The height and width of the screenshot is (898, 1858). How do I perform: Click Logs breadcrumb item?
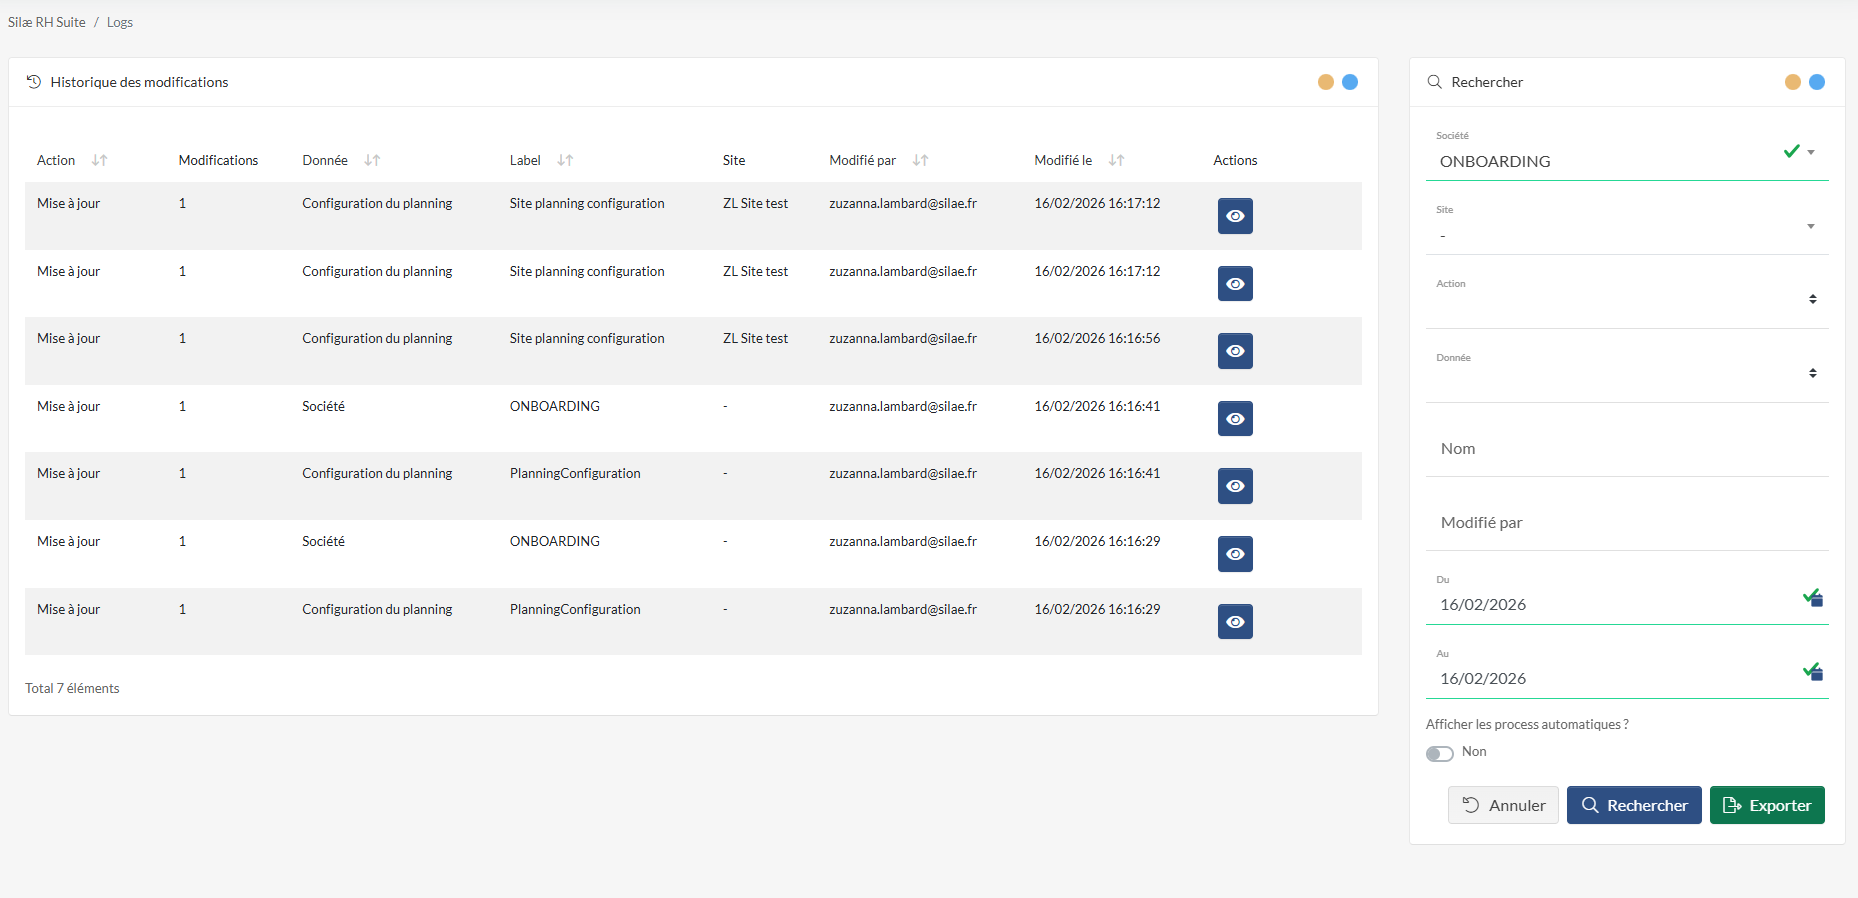click(x=120, y=22)
